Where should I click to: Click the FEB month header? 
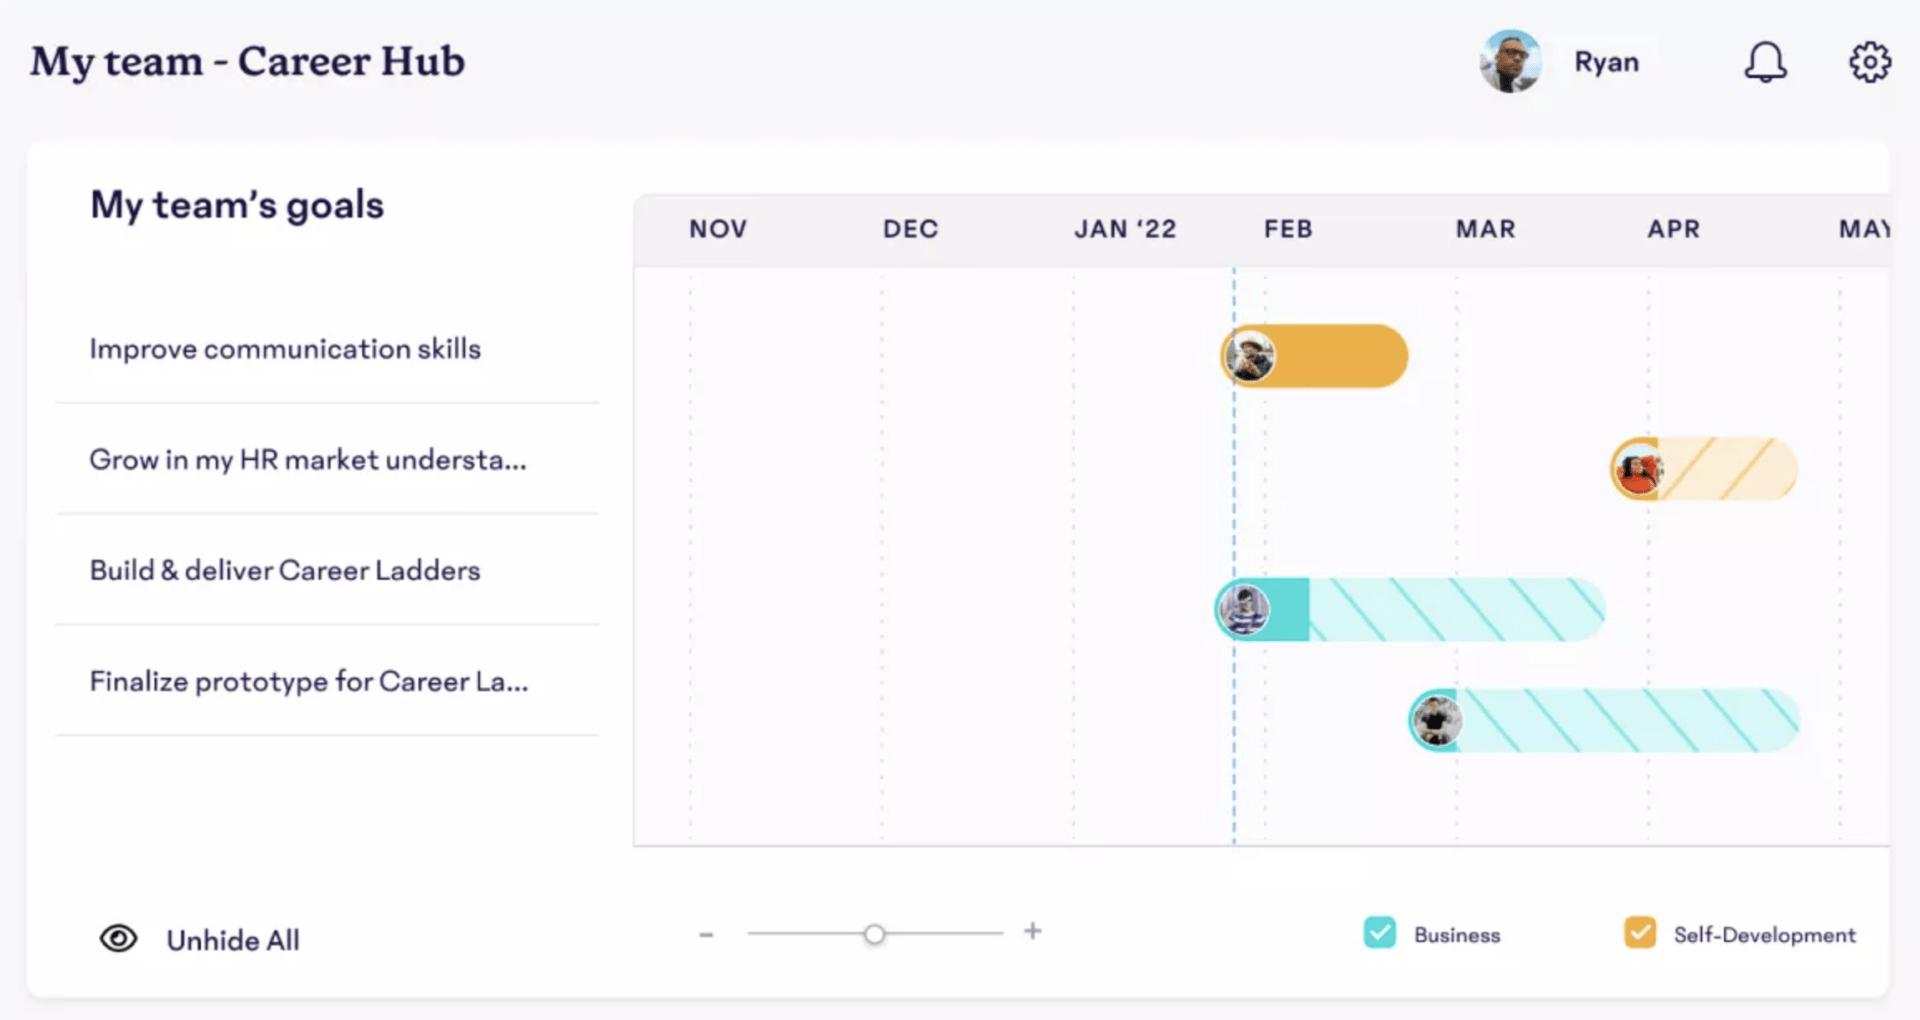(x=1288, y=229)
